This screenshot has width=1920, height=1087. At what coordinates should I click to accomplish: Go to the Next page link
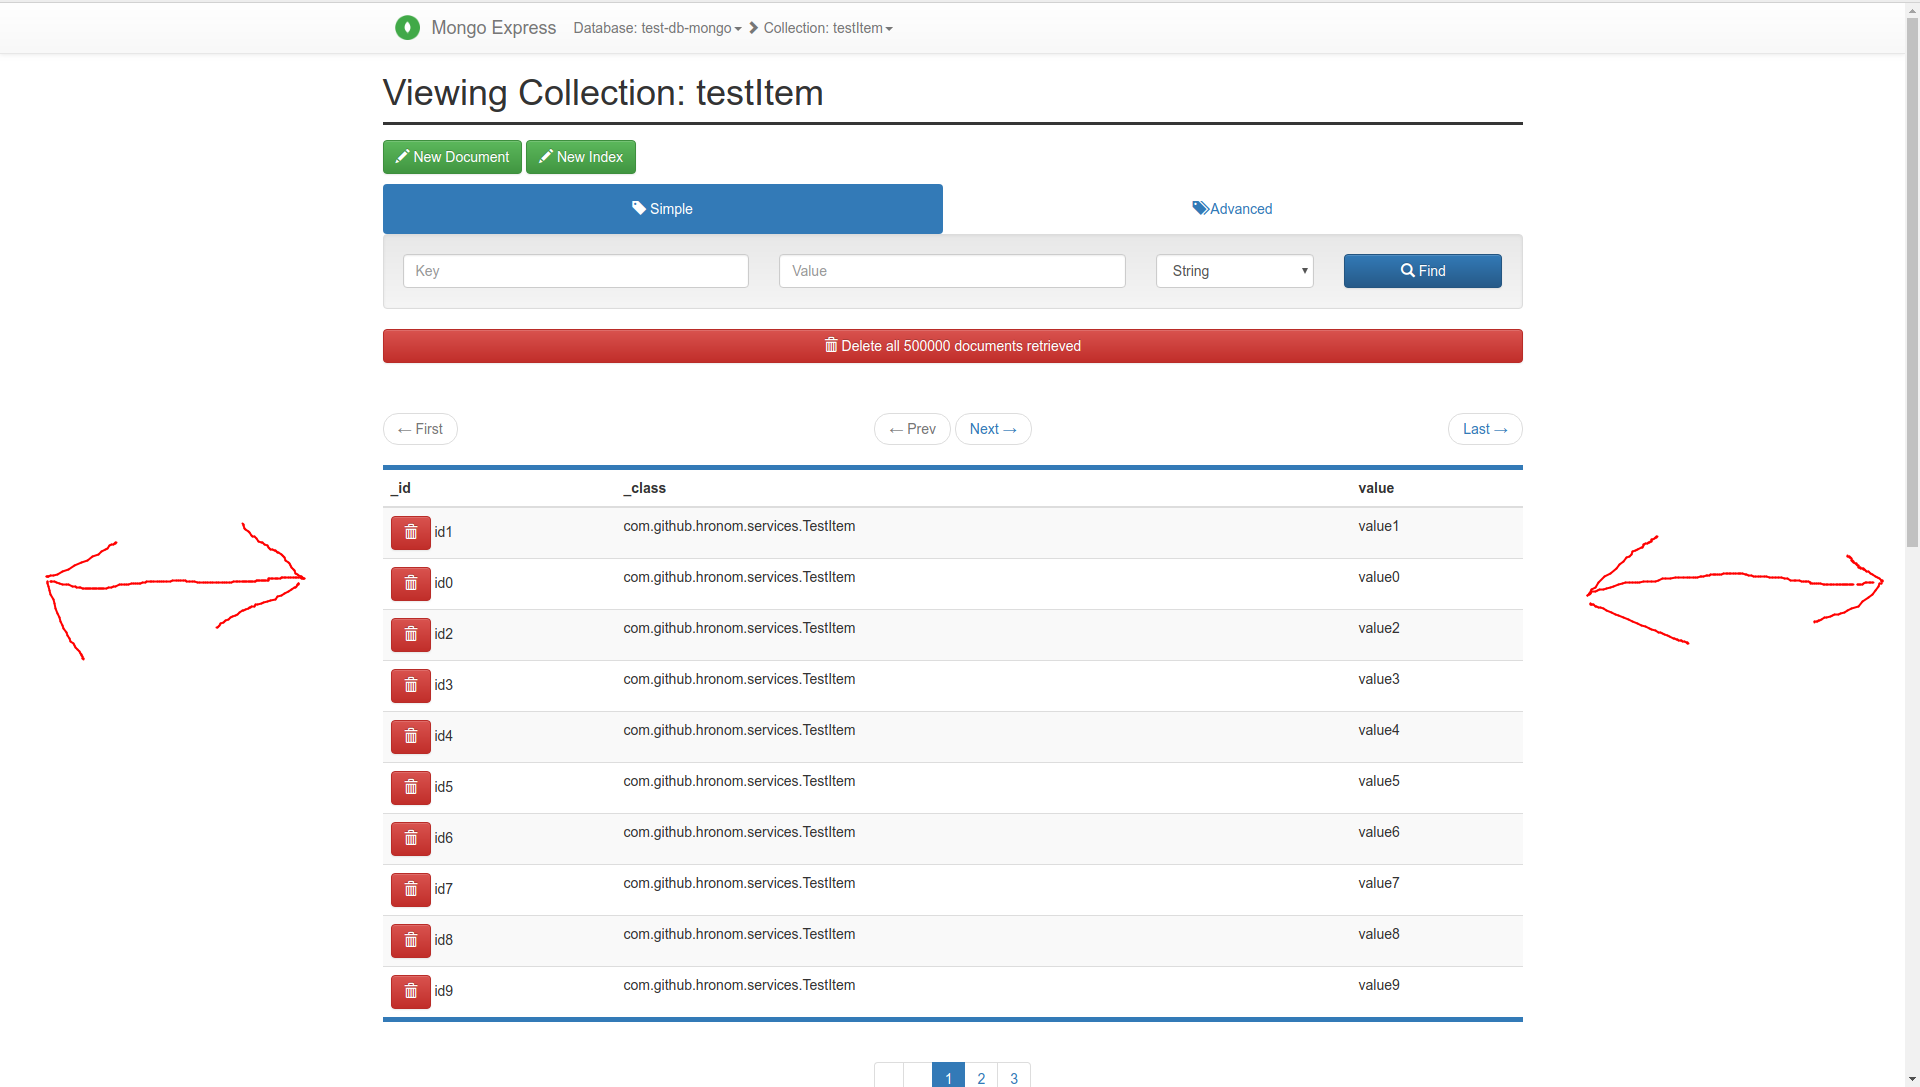click(992, 429)
